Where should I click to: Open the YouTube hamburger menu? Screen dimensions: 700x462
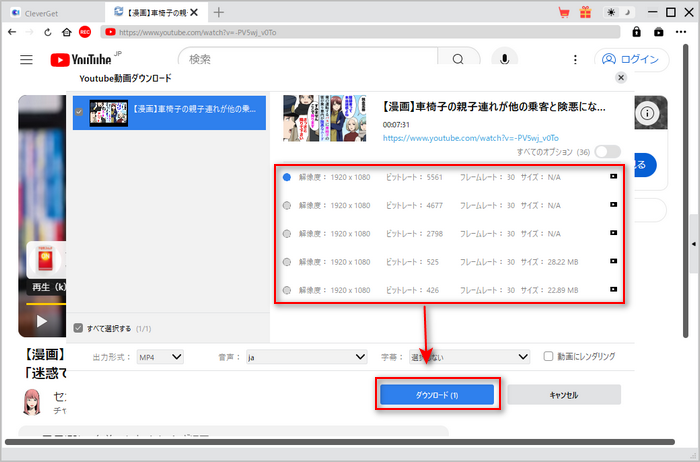pyautogui.click(x=27, y=59)
